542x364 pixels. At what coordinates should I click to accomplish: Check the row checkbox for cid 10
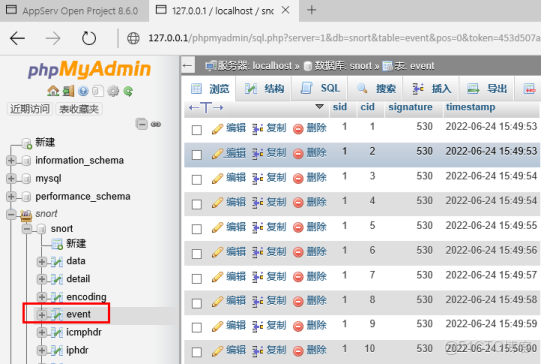197,352
